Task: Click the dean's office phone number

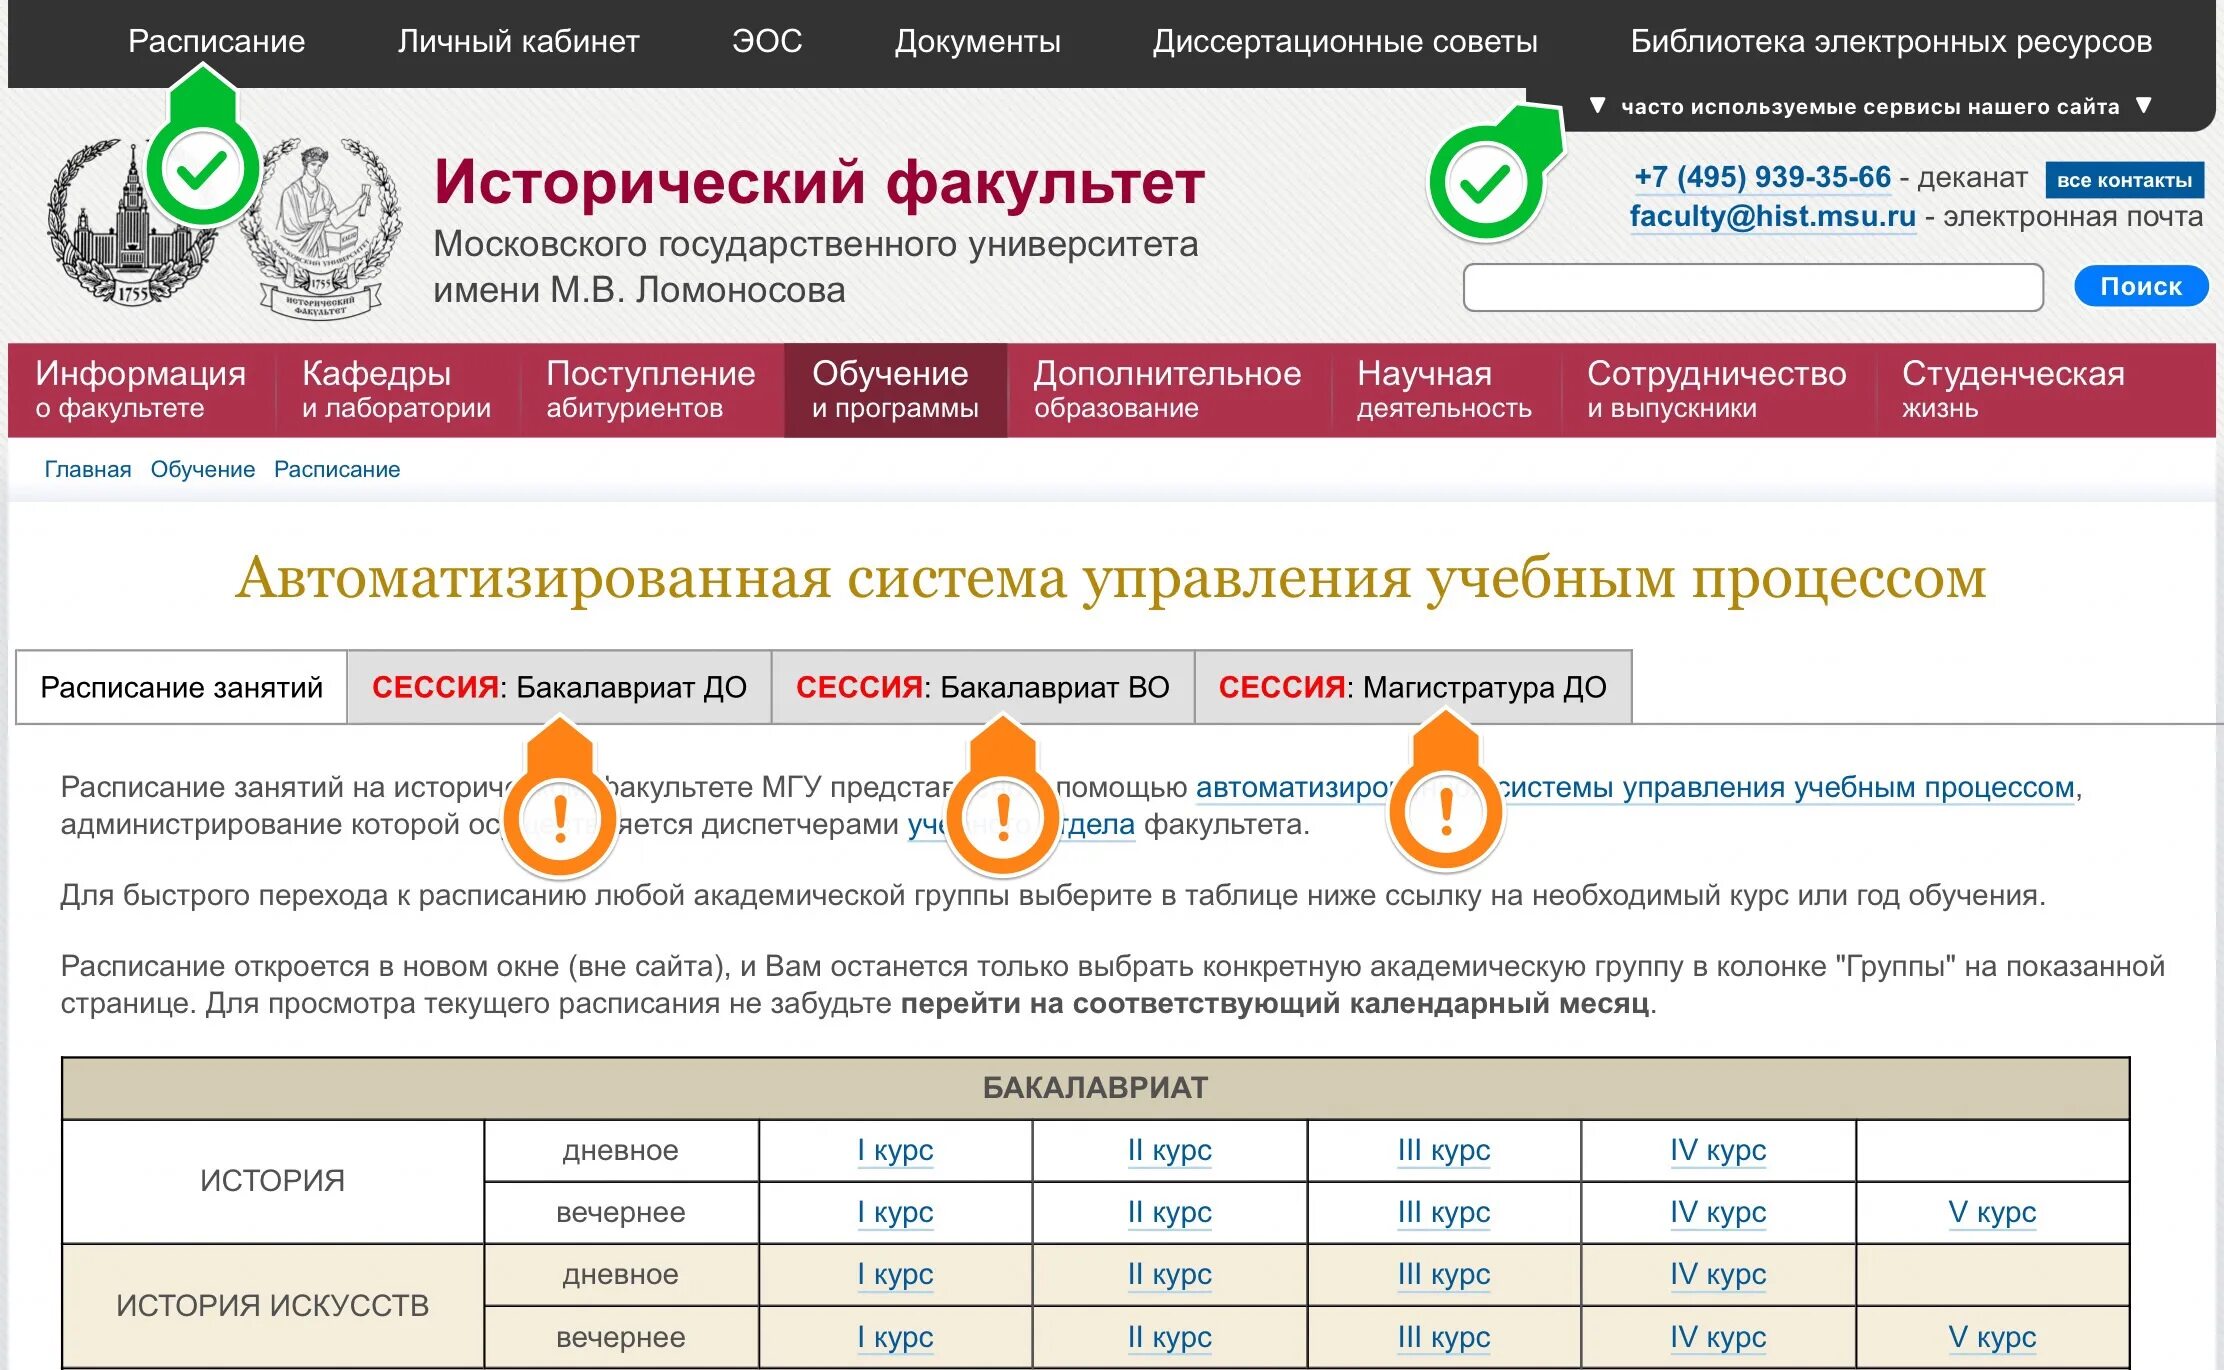Action: point(1762,177)
